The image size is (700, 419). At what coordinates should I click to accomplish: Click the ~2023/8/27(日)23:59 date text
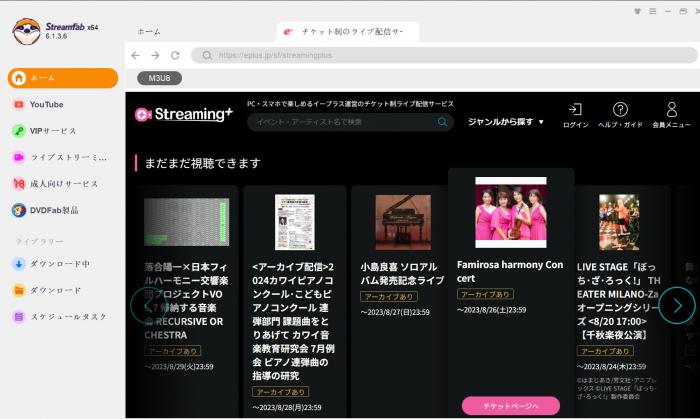click(x=395, y=312)
